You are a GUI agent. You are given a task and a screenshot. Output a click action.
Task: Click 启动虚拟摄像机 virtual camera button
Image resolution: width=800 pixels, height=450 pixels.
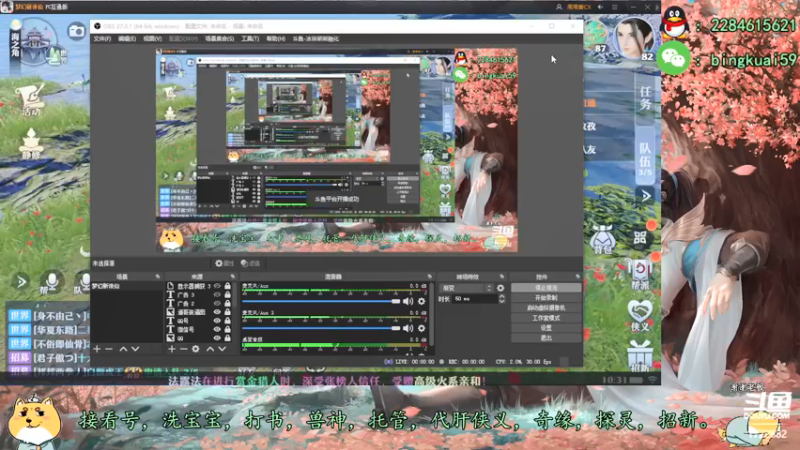[545, 308]
